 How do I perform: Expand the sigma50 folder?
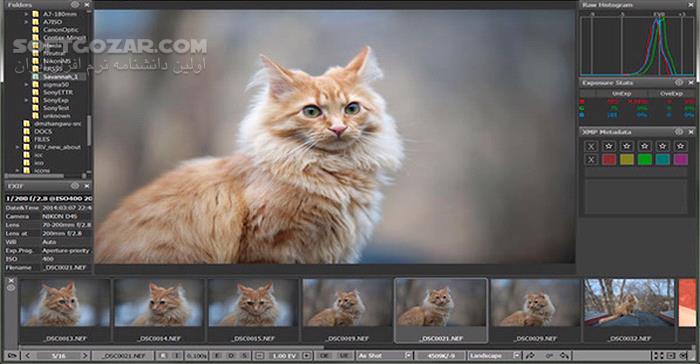click(x=27, y=84)
